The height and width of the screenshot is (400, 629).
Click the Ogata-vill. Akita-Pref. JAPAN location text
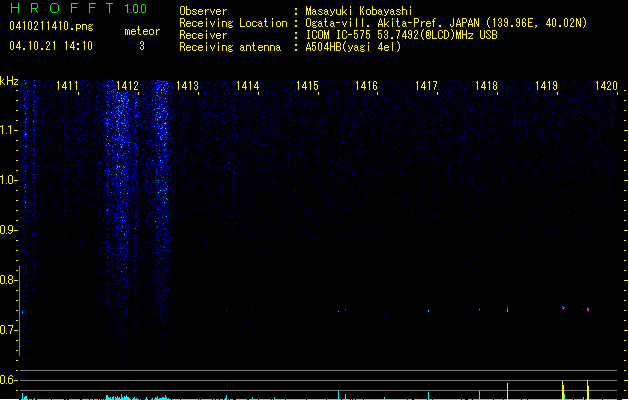(x=446, y=23)
